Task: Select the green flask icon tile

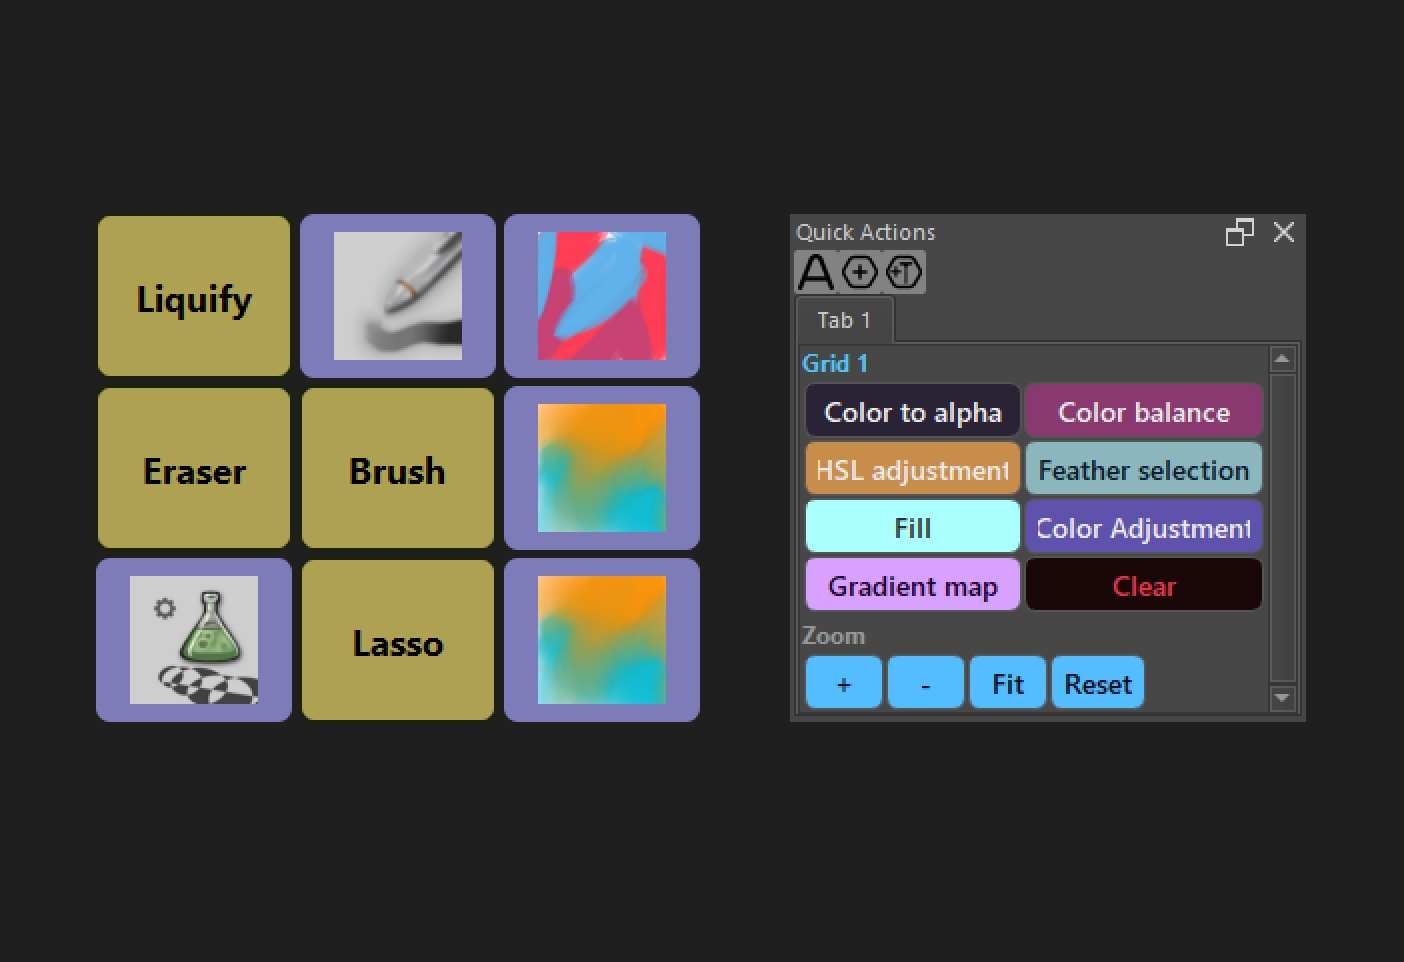Action: pos(194,640)
